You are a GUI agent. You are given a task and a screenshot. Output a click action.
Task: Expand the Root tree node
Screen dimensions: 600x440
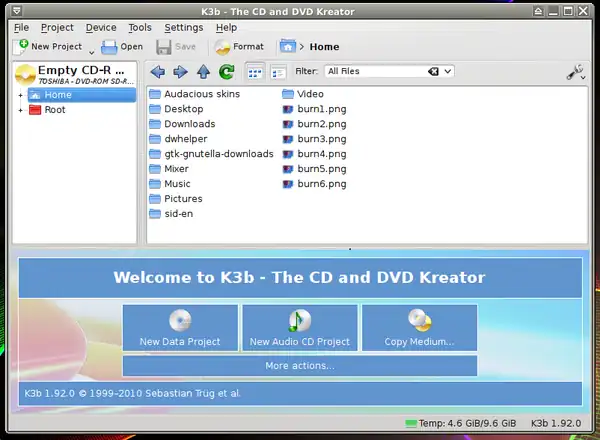click(x=20, y=110)
